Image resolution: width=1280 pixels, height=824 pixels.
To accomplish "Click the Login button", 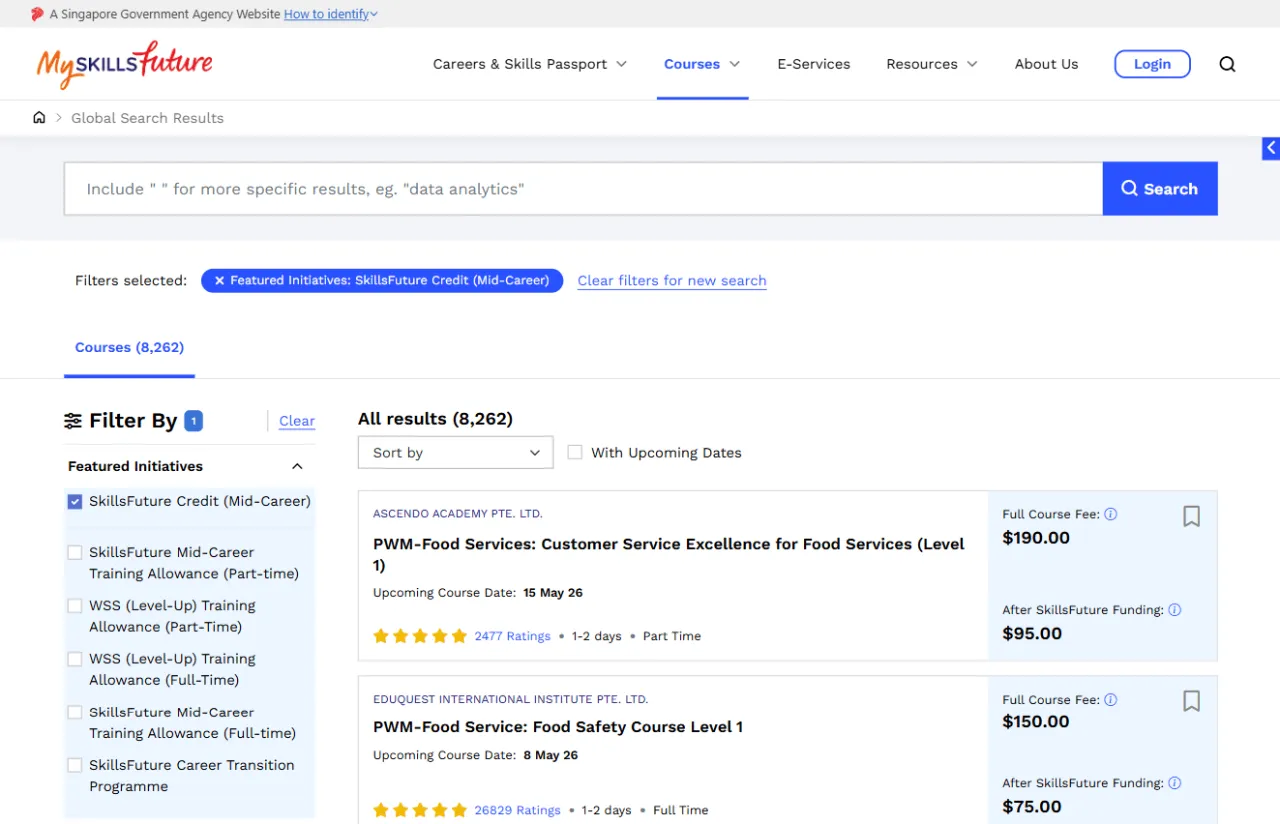I will click(x=1152, y=64).
